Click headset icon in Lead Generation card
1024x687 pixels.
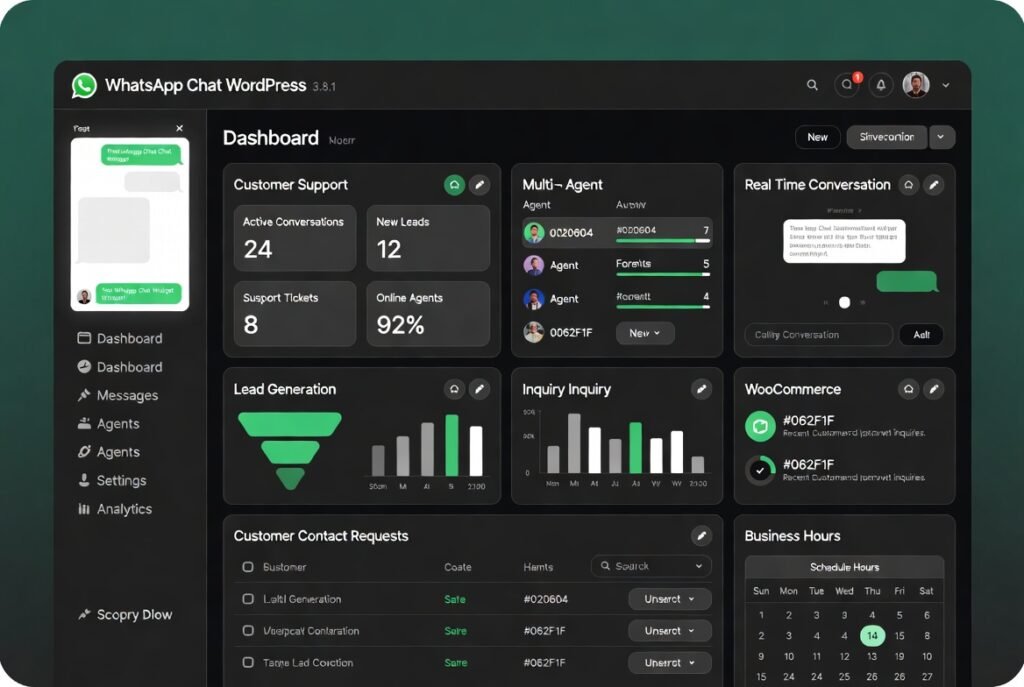[454, 389]
